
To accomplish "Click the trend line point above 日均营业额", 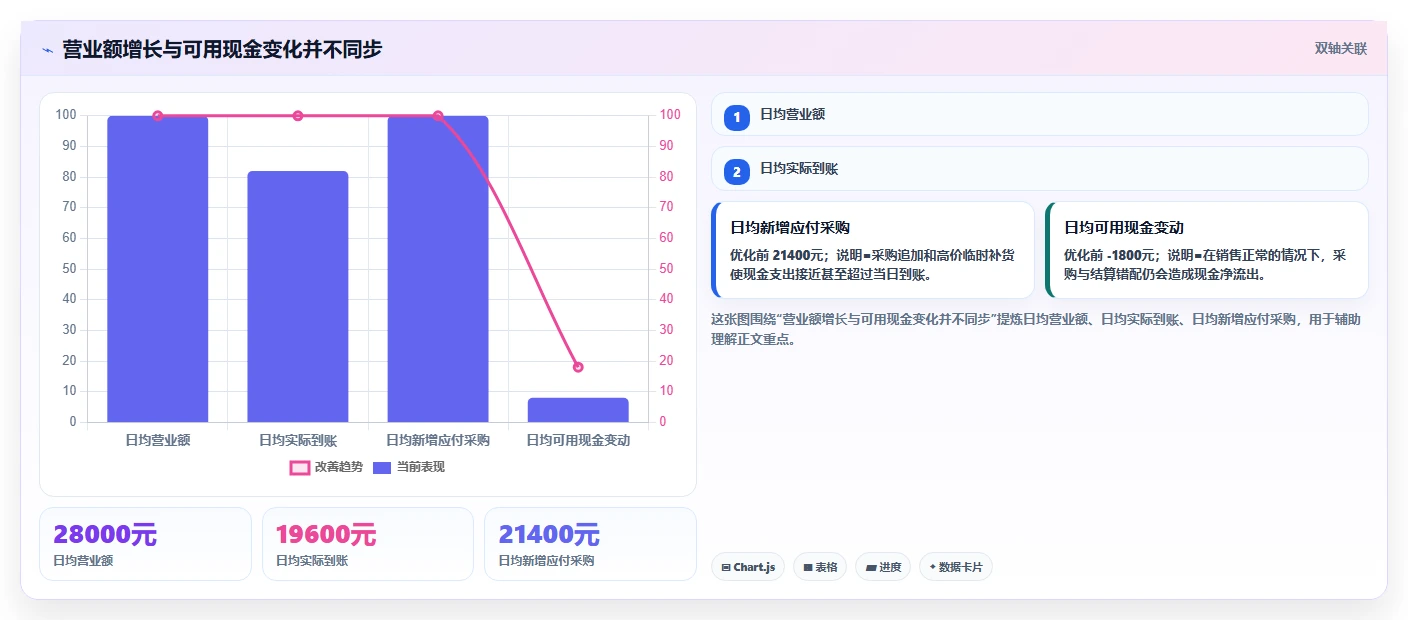I will click(158, 116).
